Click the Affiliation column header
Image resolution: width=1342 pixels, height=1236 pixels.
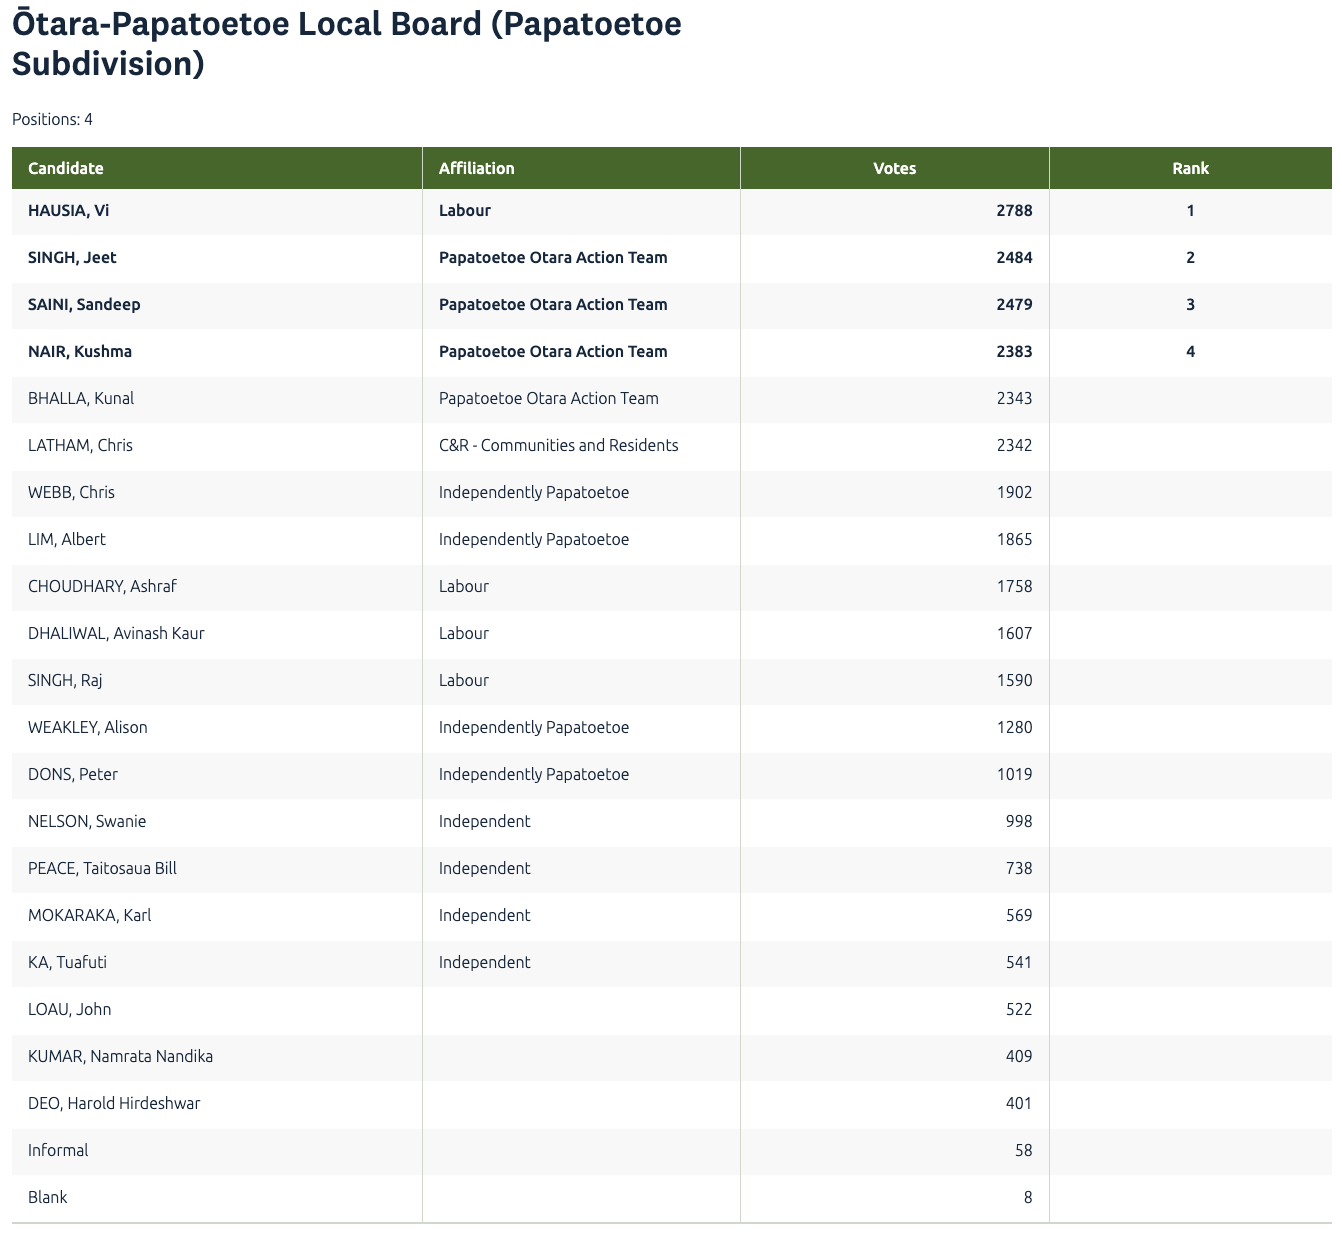(x=476, y=168)
